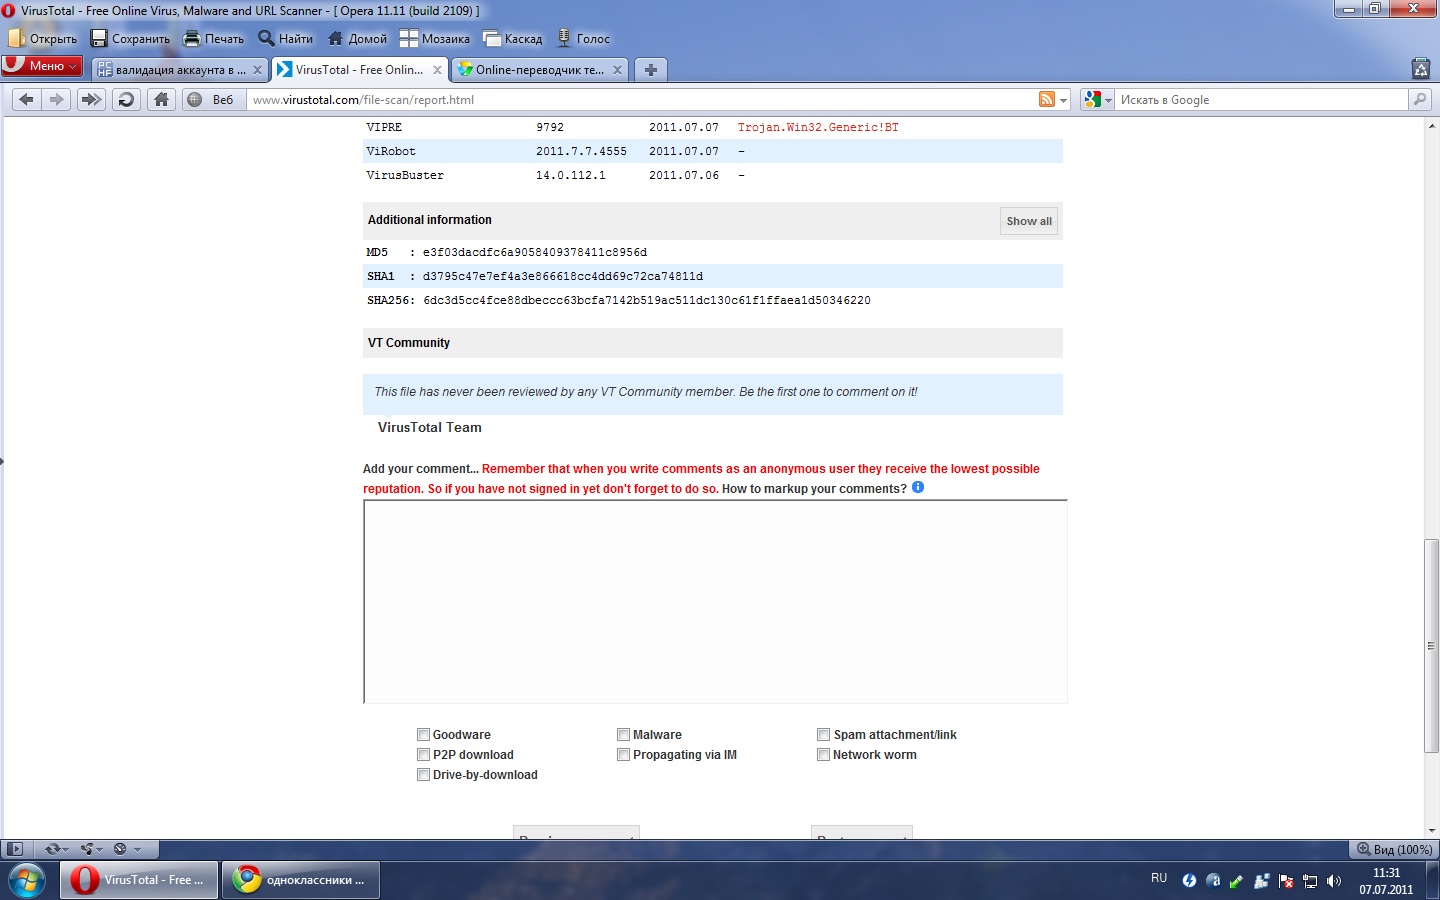The height and width of the screenshot is (900, 1440).
Task: Close the Online-переводчик tab
Action: 617,70
